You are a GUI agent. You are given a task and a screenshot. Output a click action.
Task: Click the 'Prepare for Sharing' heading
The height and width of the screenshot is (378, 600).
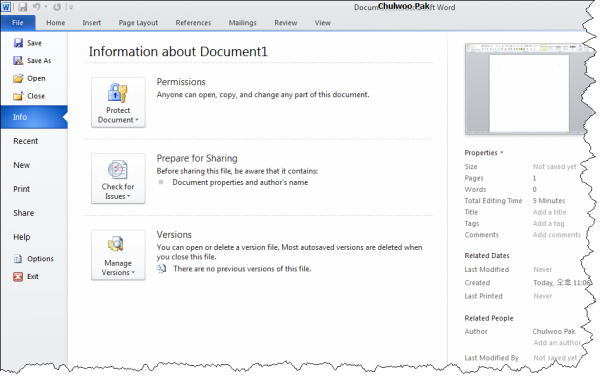197,158
